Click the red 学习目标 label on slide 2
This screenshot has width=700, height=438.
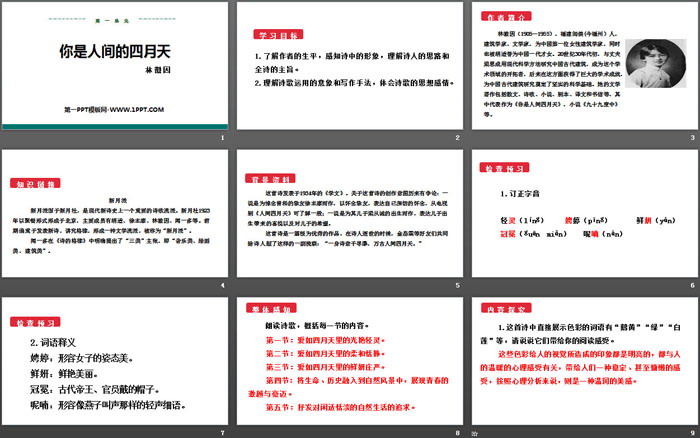coord(278,34)
